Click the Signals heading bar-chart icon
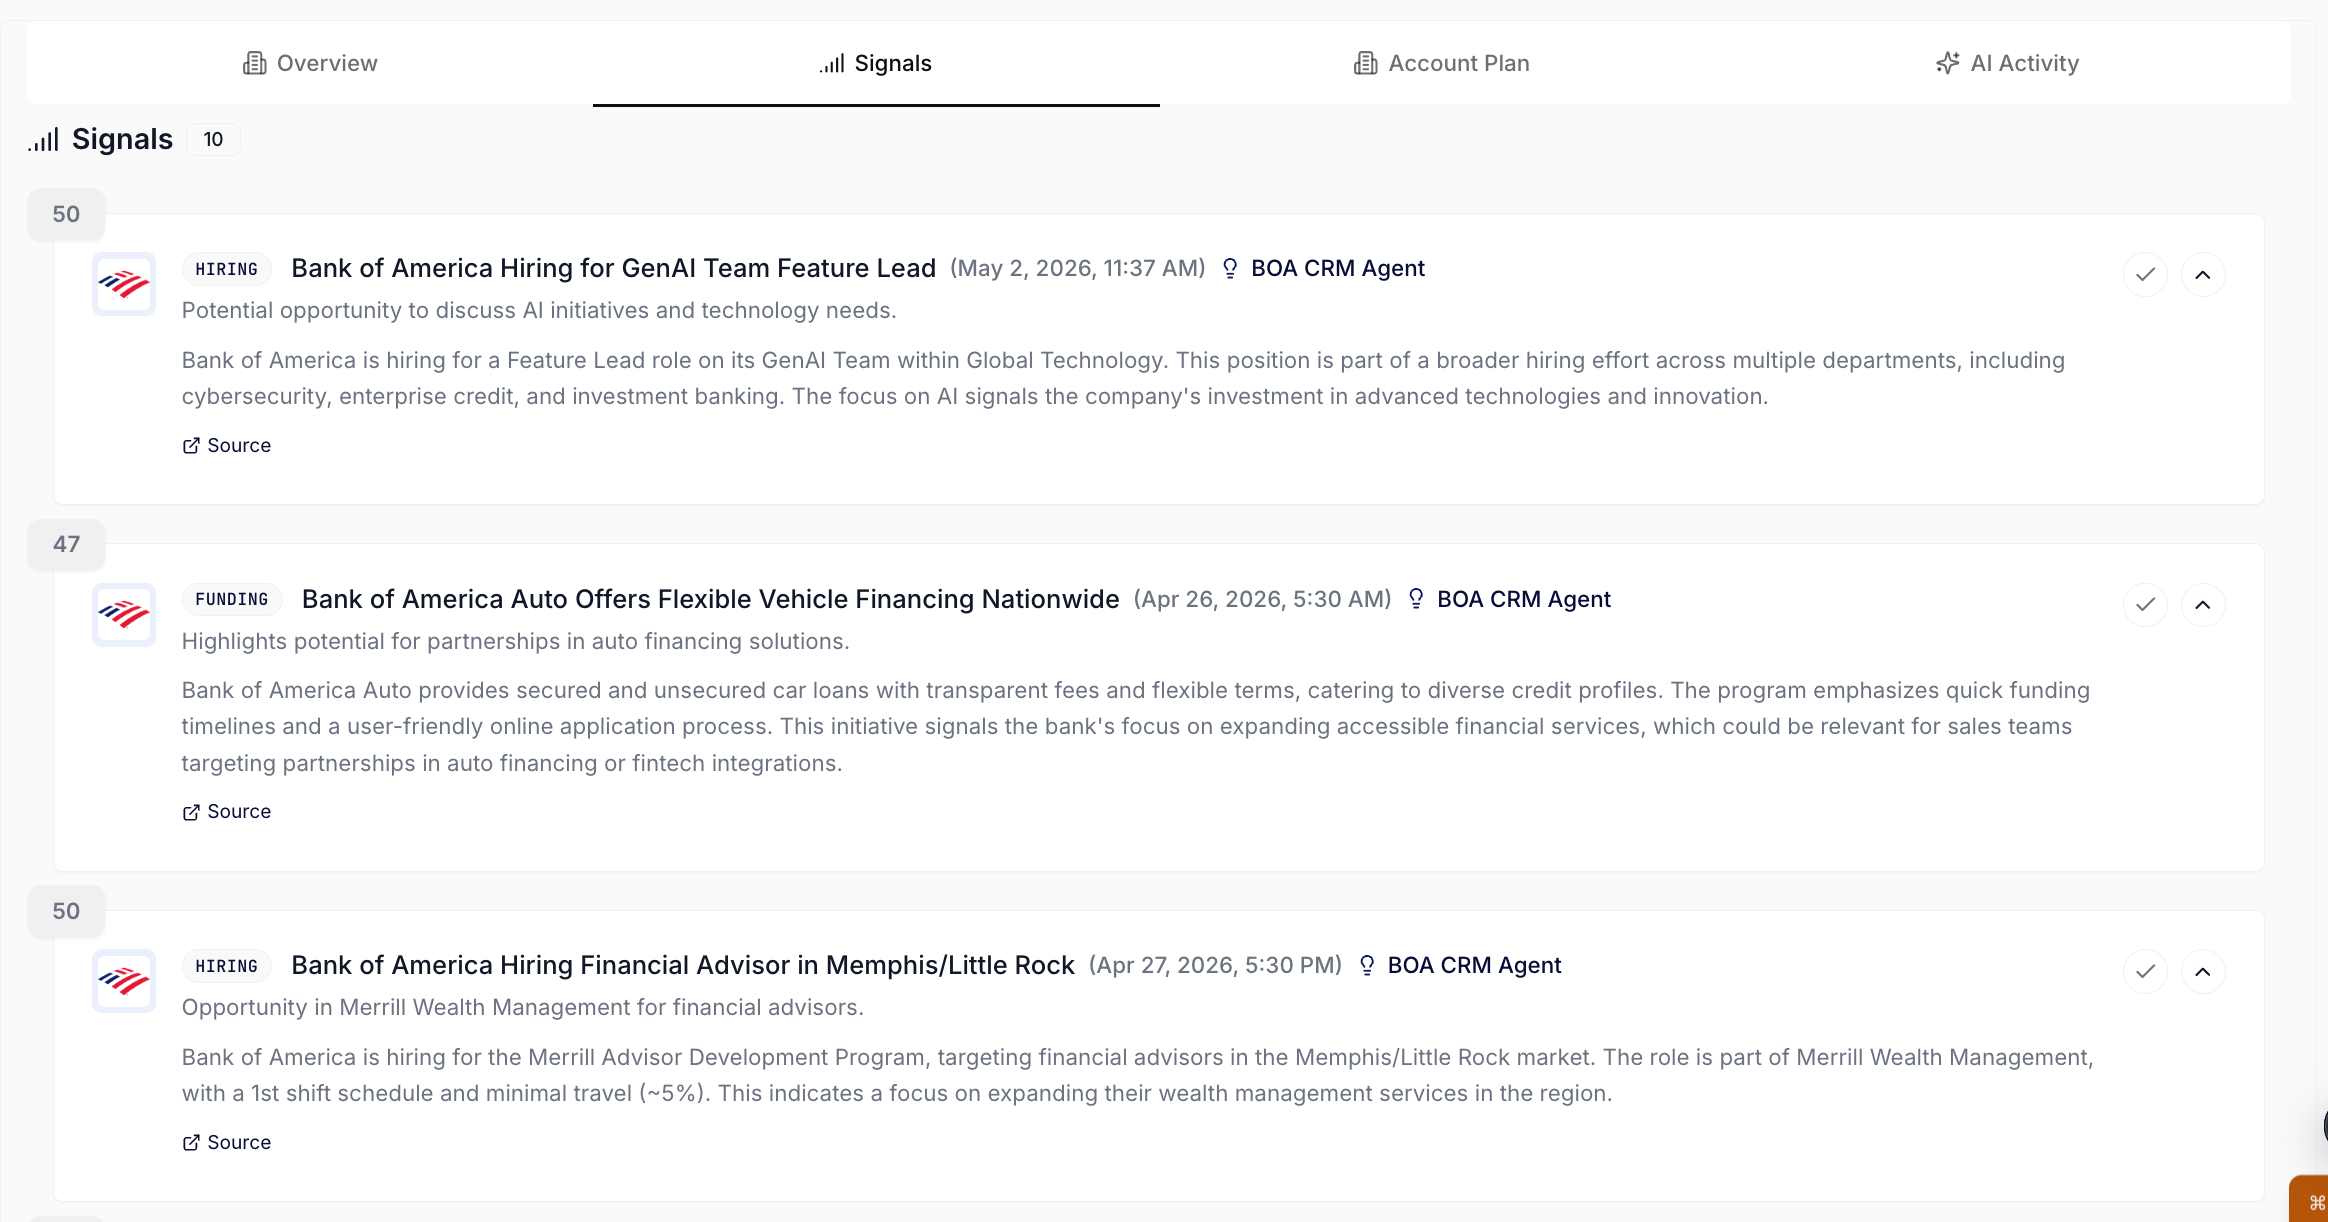The width and height of the screenshot is (2328, 1222). point(44,139)
